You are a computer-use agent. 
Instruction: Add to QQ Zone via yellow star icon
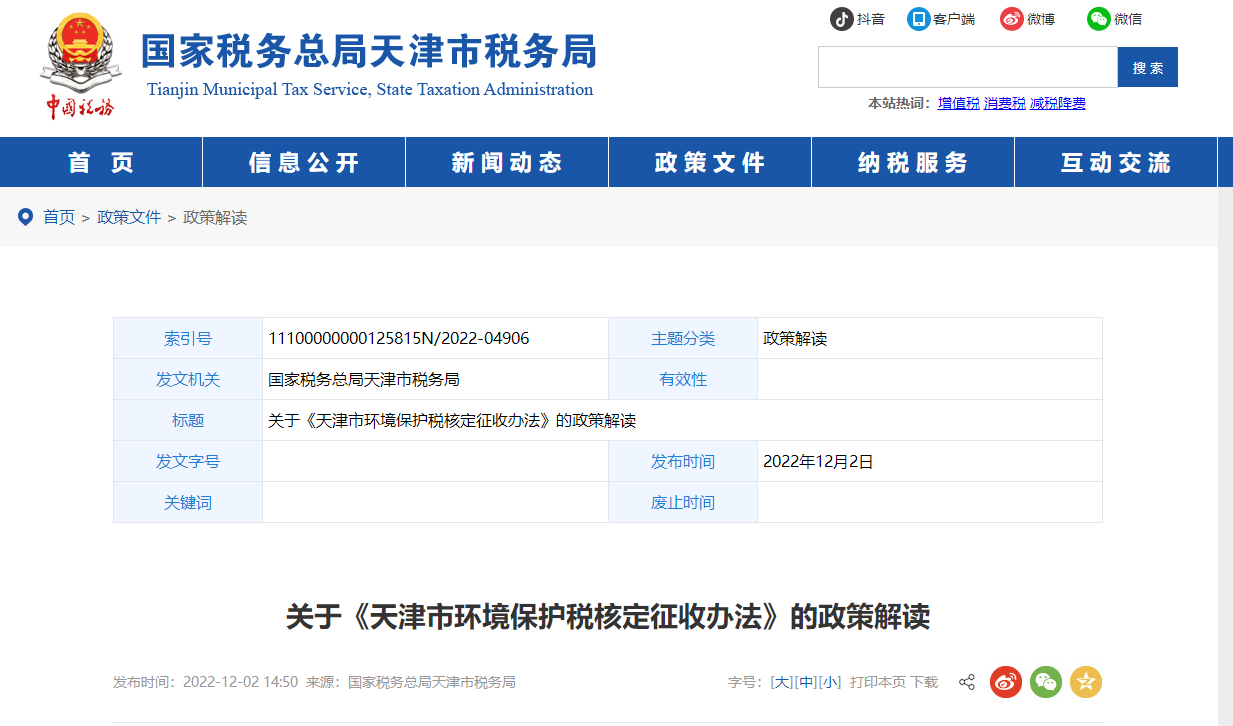click(1086, 682)
